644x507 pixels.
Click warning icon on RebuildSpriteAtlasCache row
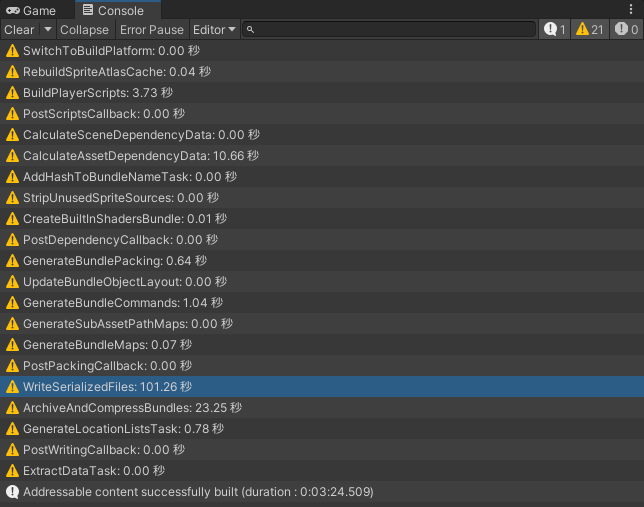12,72
